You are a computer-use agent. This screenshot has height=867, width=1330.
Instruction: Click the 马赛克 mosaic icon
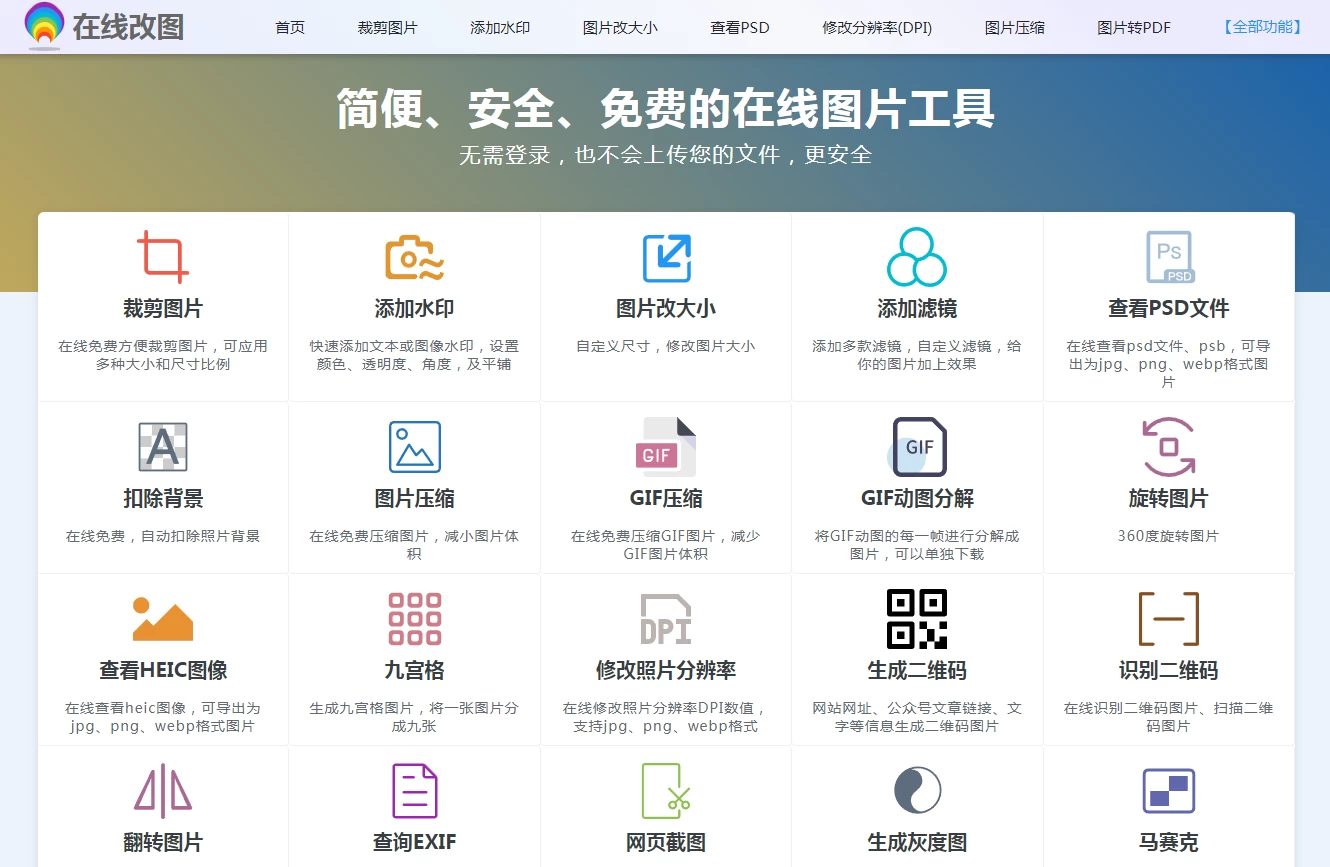click(x=1168, y=789)
